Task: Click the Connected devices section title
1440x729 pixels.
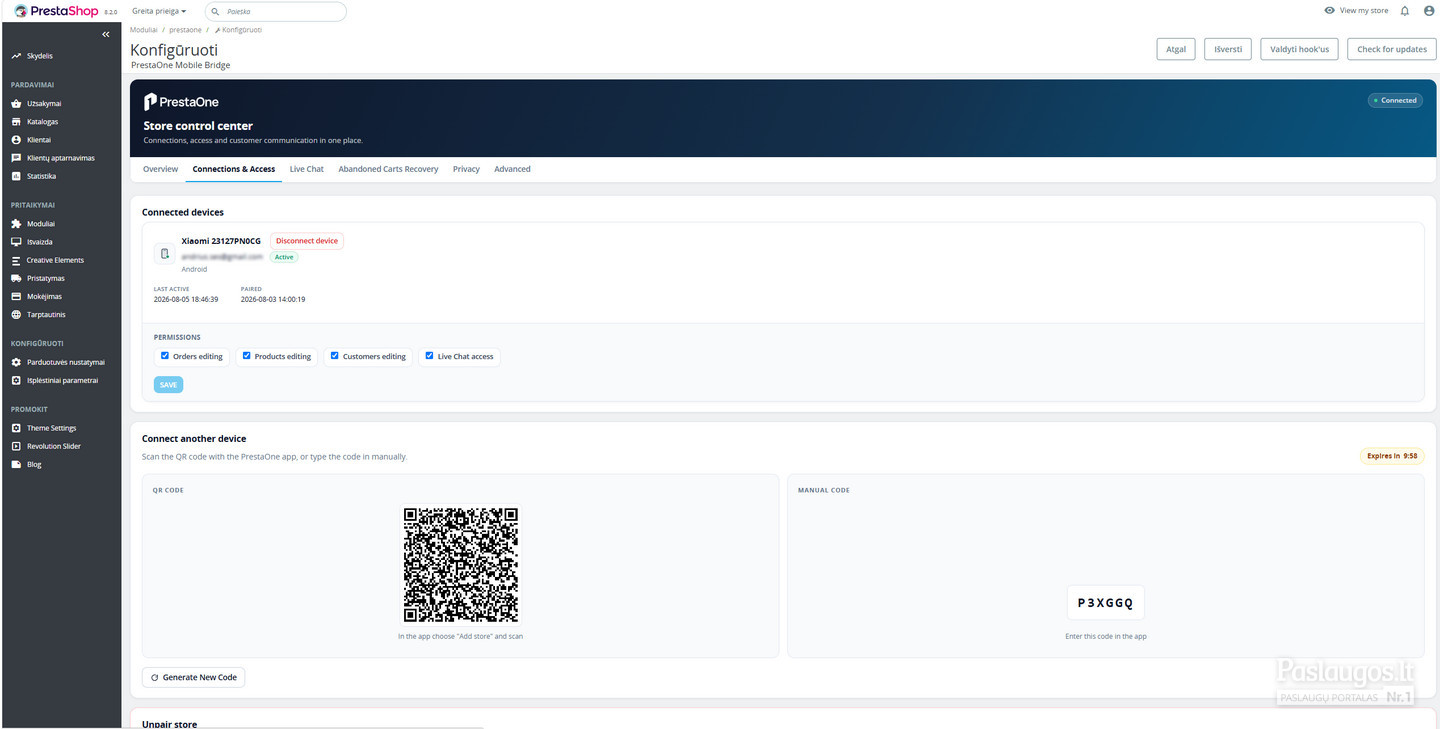Action: pos(183,212)
